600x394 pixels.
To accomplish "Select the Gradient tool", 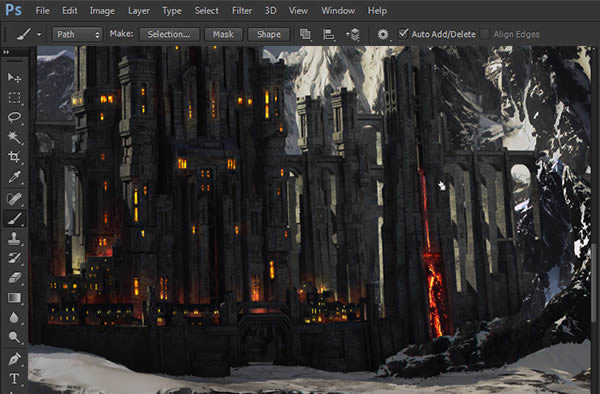I will (x=14, y=298).
